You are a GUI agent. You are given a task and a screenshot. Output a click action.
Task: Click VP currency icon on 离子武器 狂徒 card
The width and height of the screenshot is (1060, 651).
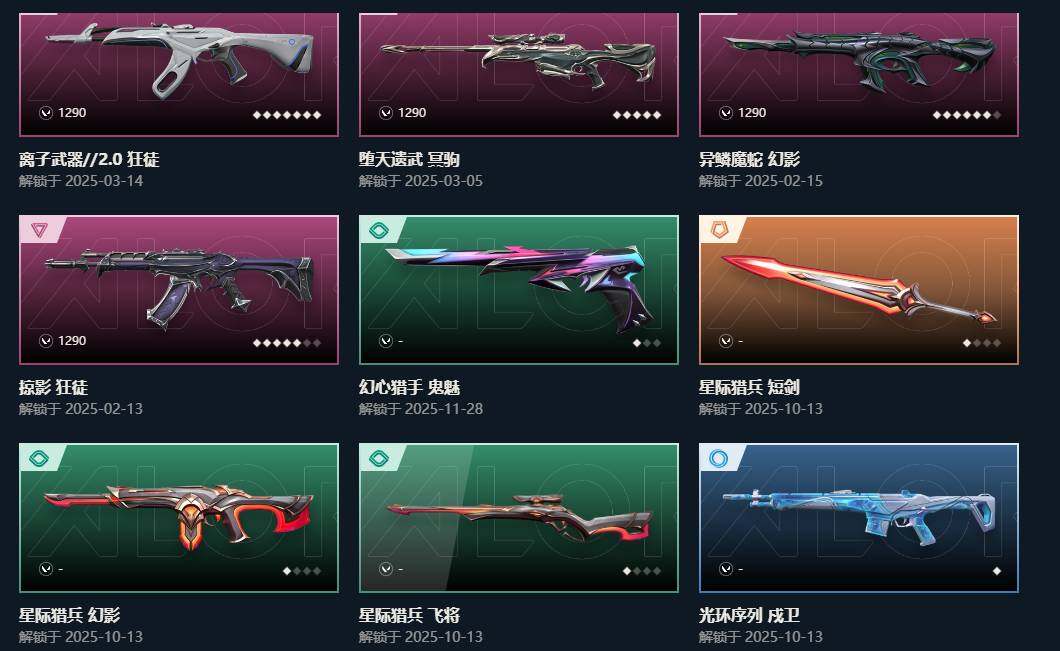(x=46, y=113)
